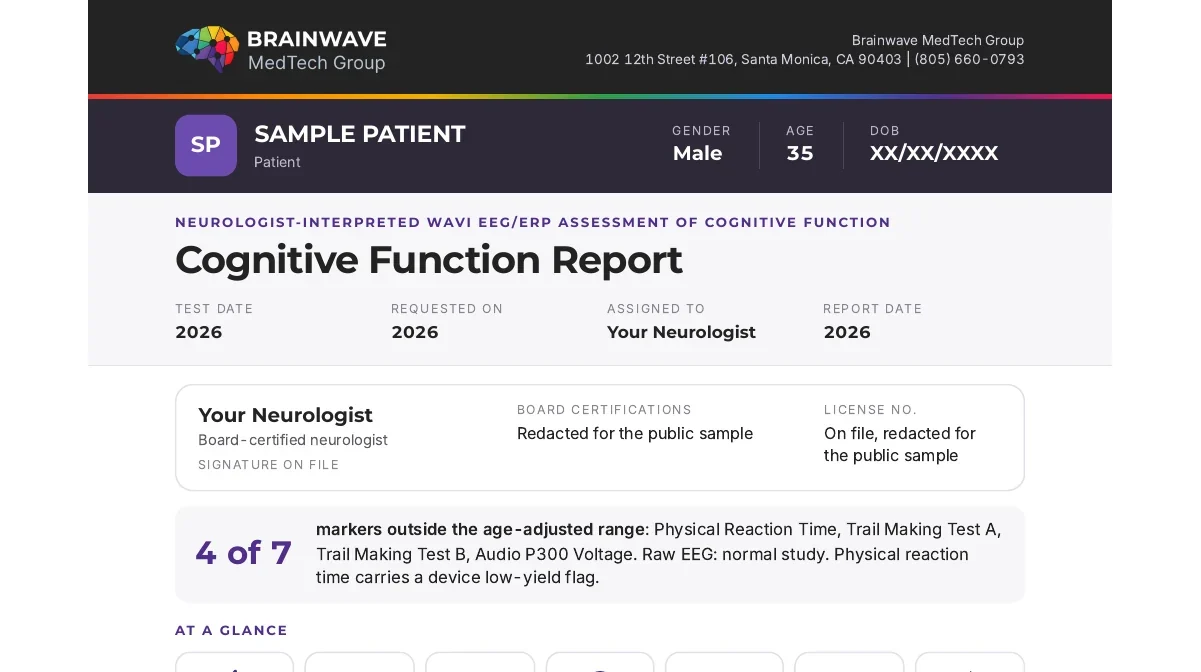This screenshot has height=672, width=1201.
Task: Click the 2026 value under Requested On
Action: click(x=415, y=332)
